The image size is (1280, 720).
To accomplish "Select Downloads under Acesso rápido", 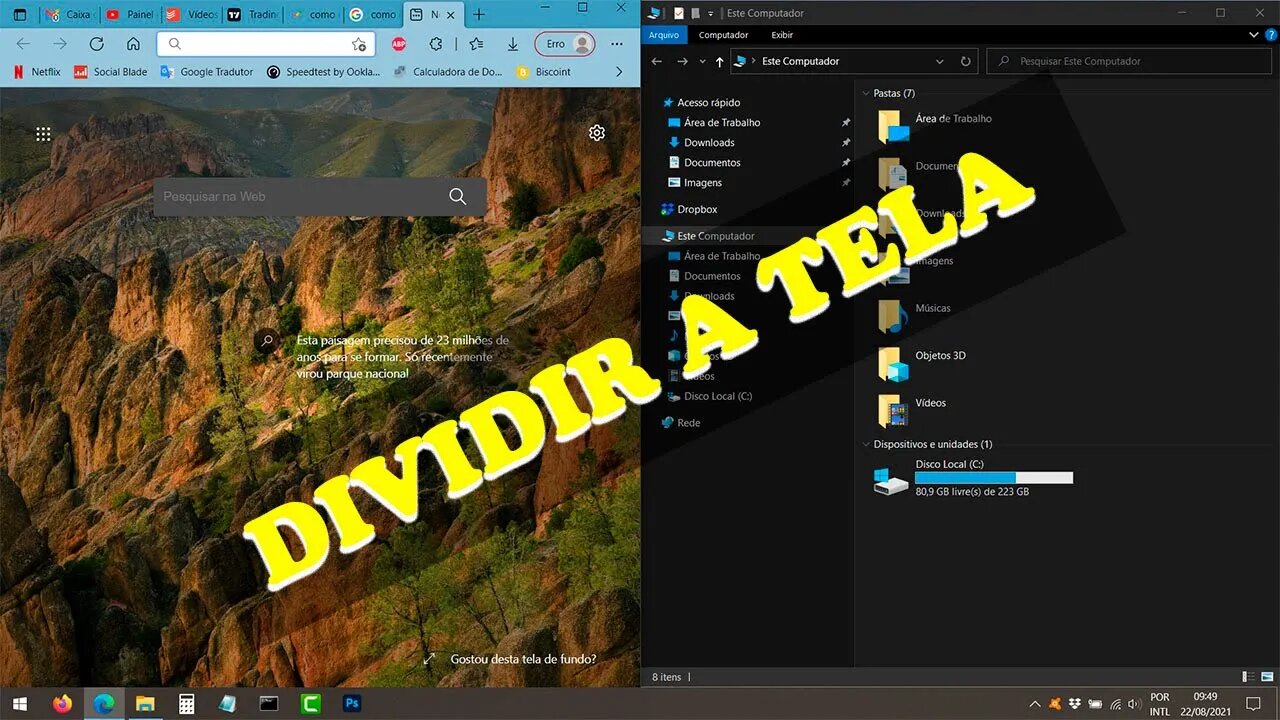I will (709, 143).
